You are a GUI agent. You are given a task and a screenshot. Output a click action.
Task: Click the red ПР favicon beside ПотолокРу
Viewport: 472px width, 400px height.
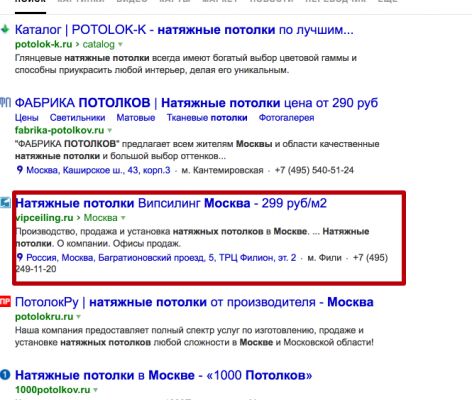(x=5, y=302)
